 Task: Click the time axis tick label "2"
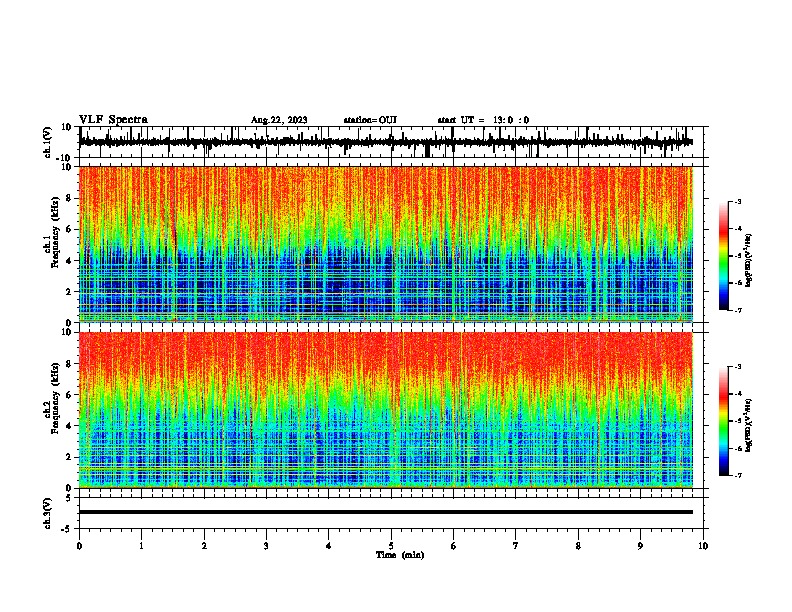204,546
